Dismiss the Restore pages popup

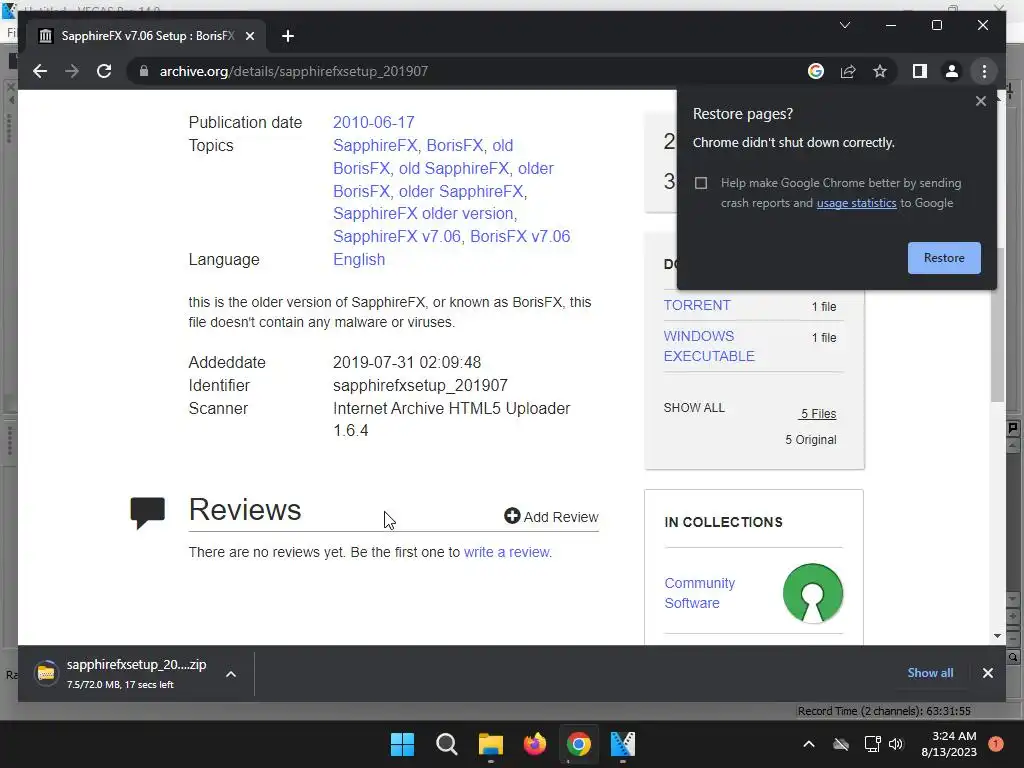coord(980,101)
